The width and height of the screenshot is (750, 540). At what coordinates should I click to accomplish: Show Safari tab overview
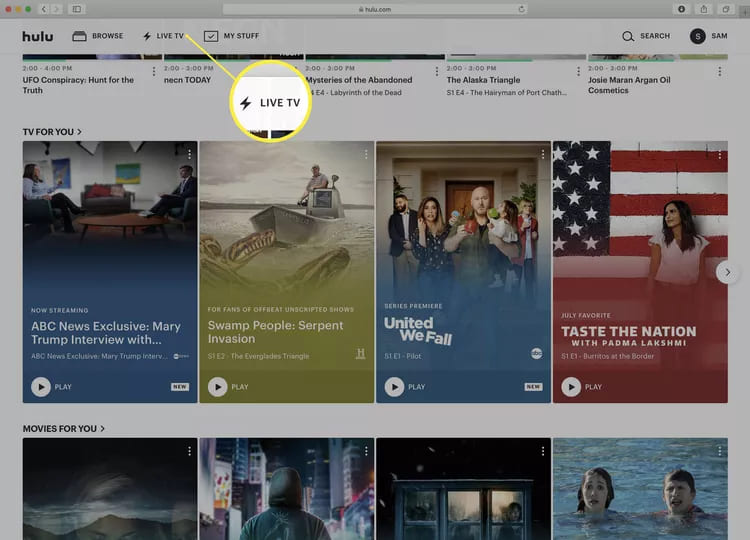[726, 9]
